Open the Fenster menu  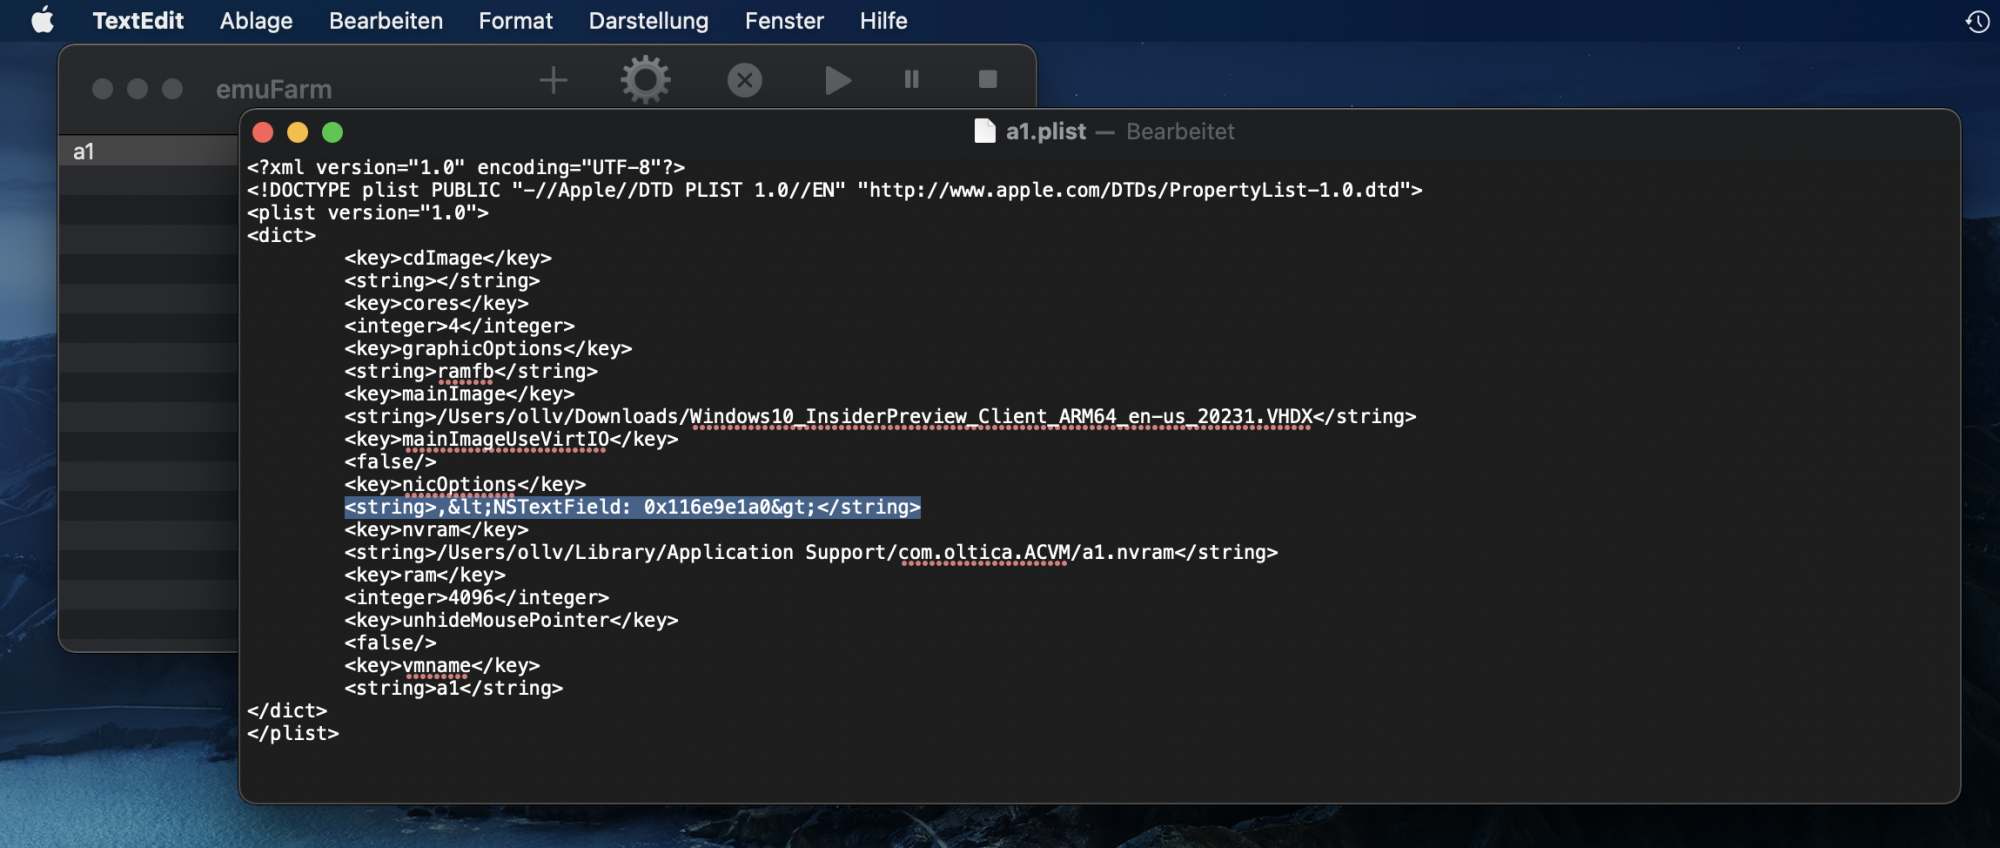784,20
